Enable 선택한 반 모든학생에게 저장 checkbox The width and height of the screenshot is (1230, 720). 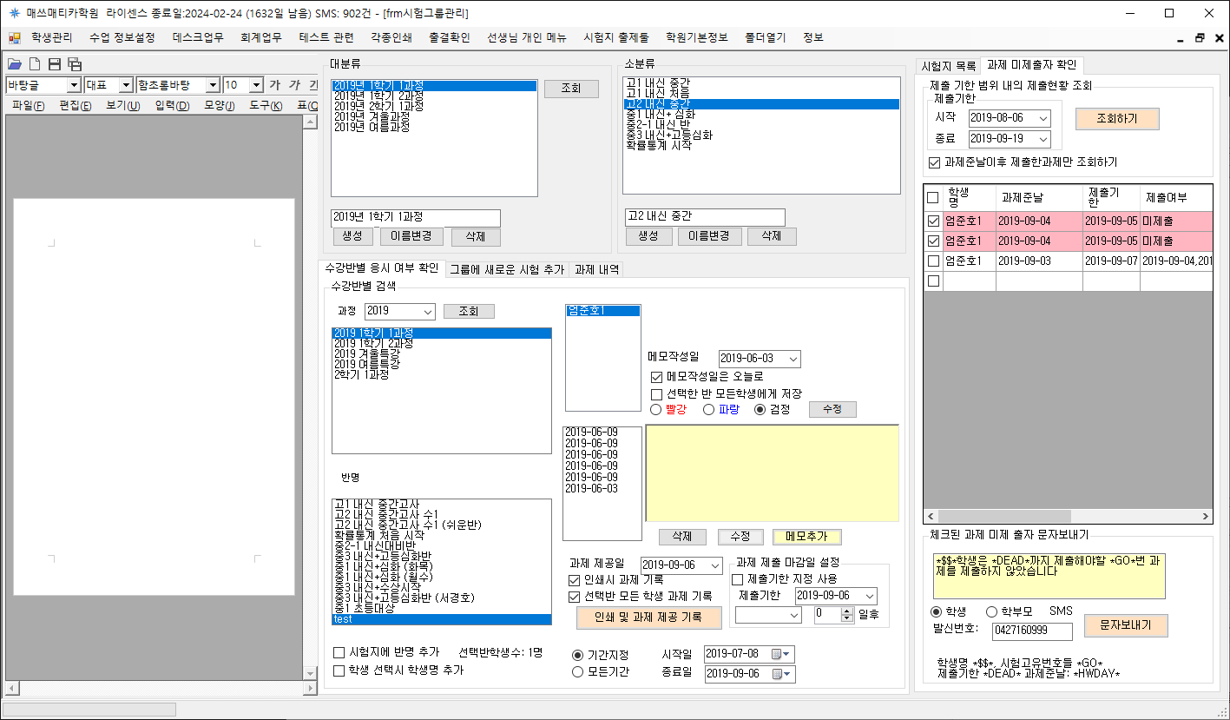657,394
